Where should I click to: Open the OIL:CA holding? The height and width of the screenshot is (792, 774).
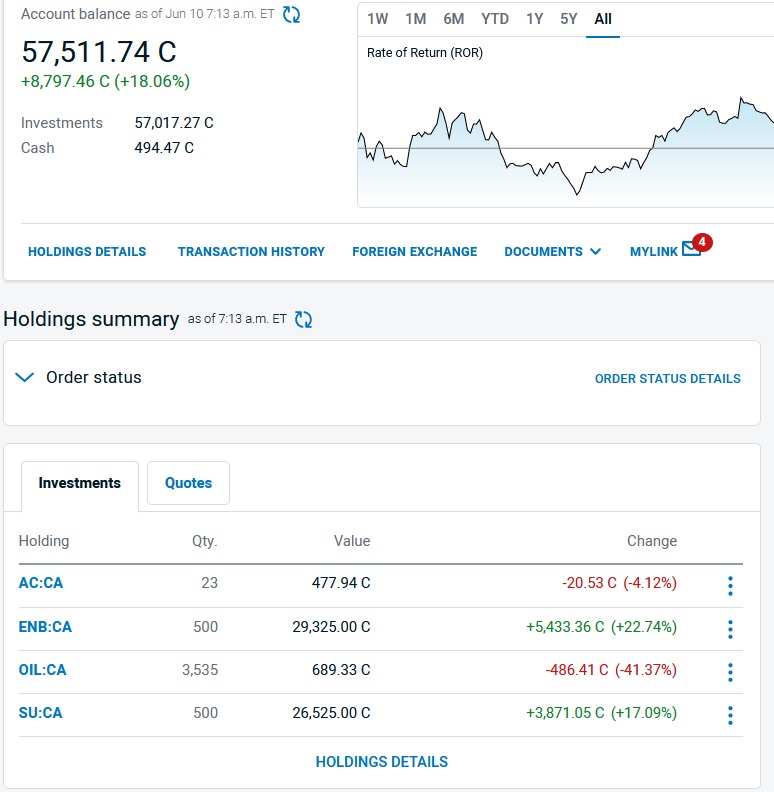tap(42, 670)
